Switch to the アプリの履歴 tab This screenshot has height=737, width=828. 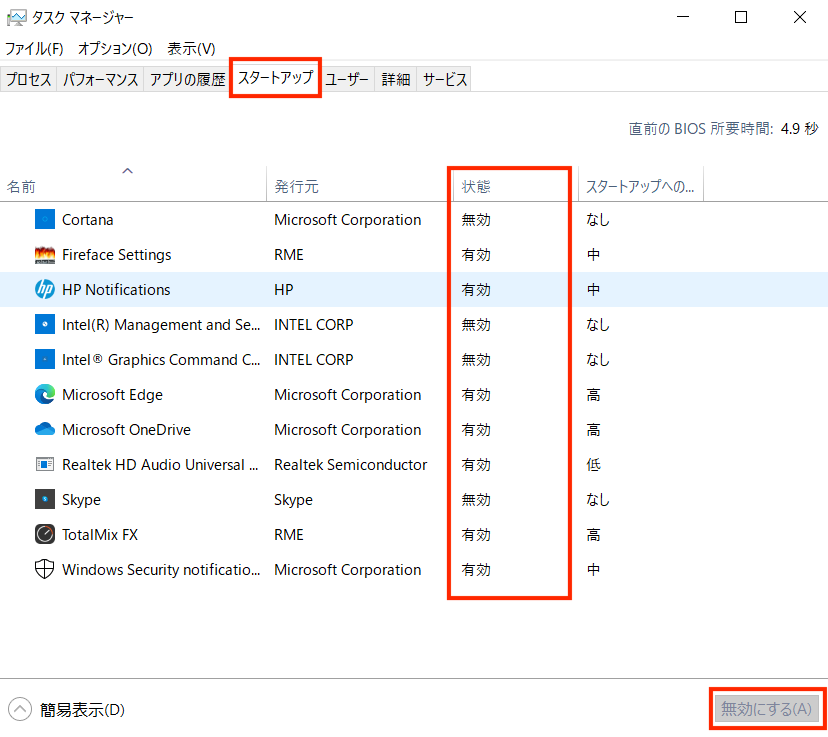coord(188,80)
